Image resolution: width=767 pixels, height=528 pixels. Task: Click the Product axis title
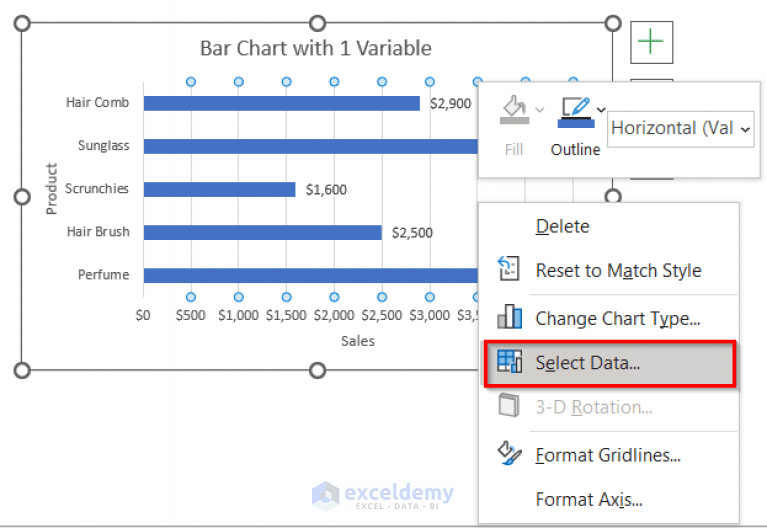pos(51,189)
